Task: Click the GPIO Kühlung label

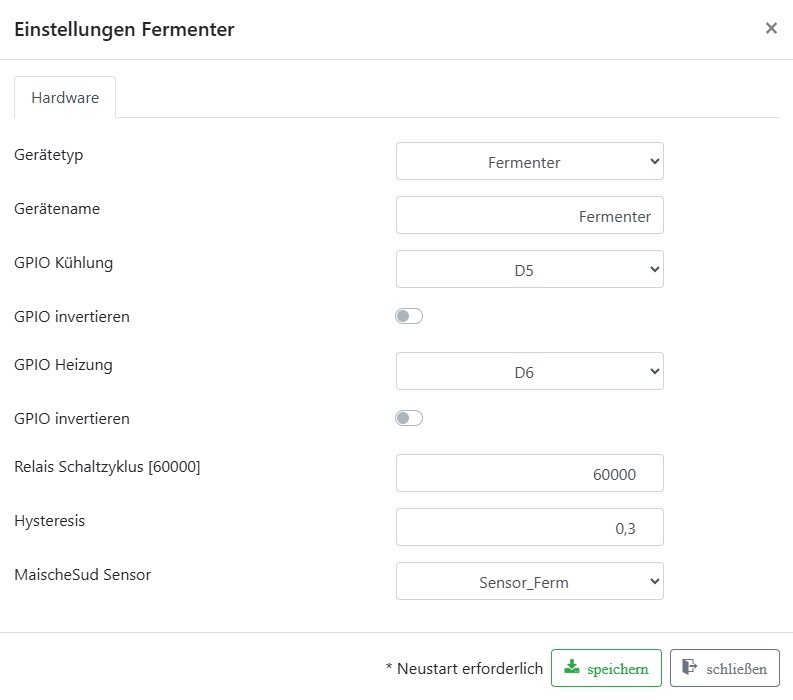Action: pos(64,263)
